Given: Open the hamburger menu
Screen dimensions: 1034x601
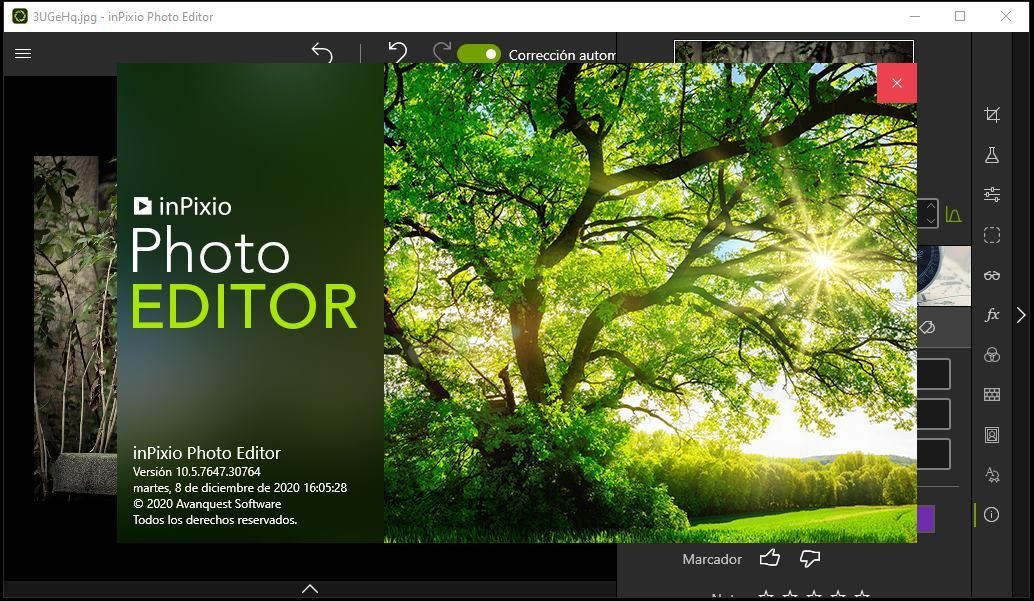Looking at the screenshot, I should [23, 53].
